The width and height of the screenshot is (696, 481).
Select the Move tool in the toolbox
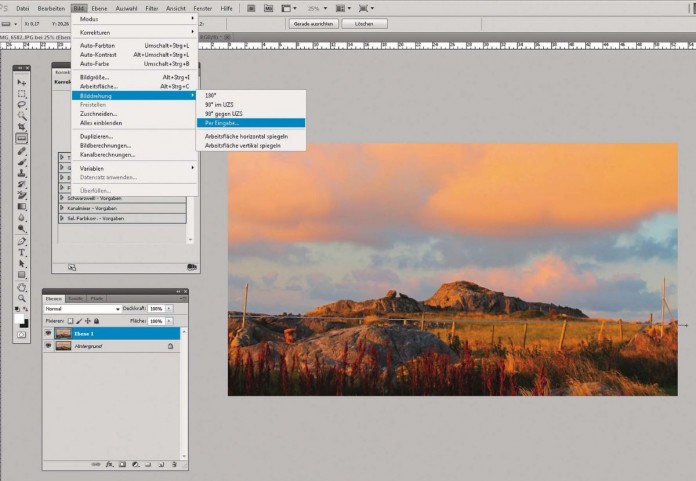point(22,82)
